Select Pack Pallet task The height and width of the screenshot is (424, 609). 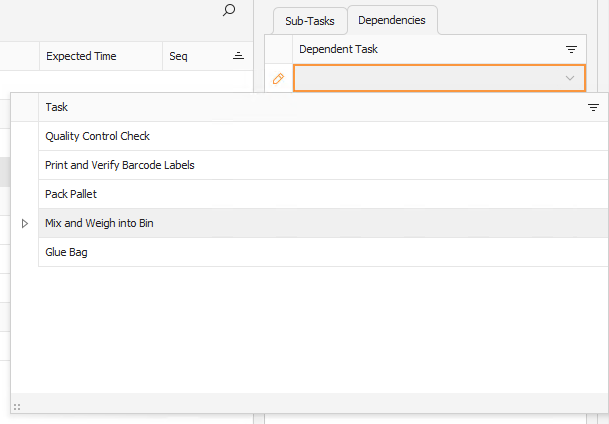(x=323, y=194)
